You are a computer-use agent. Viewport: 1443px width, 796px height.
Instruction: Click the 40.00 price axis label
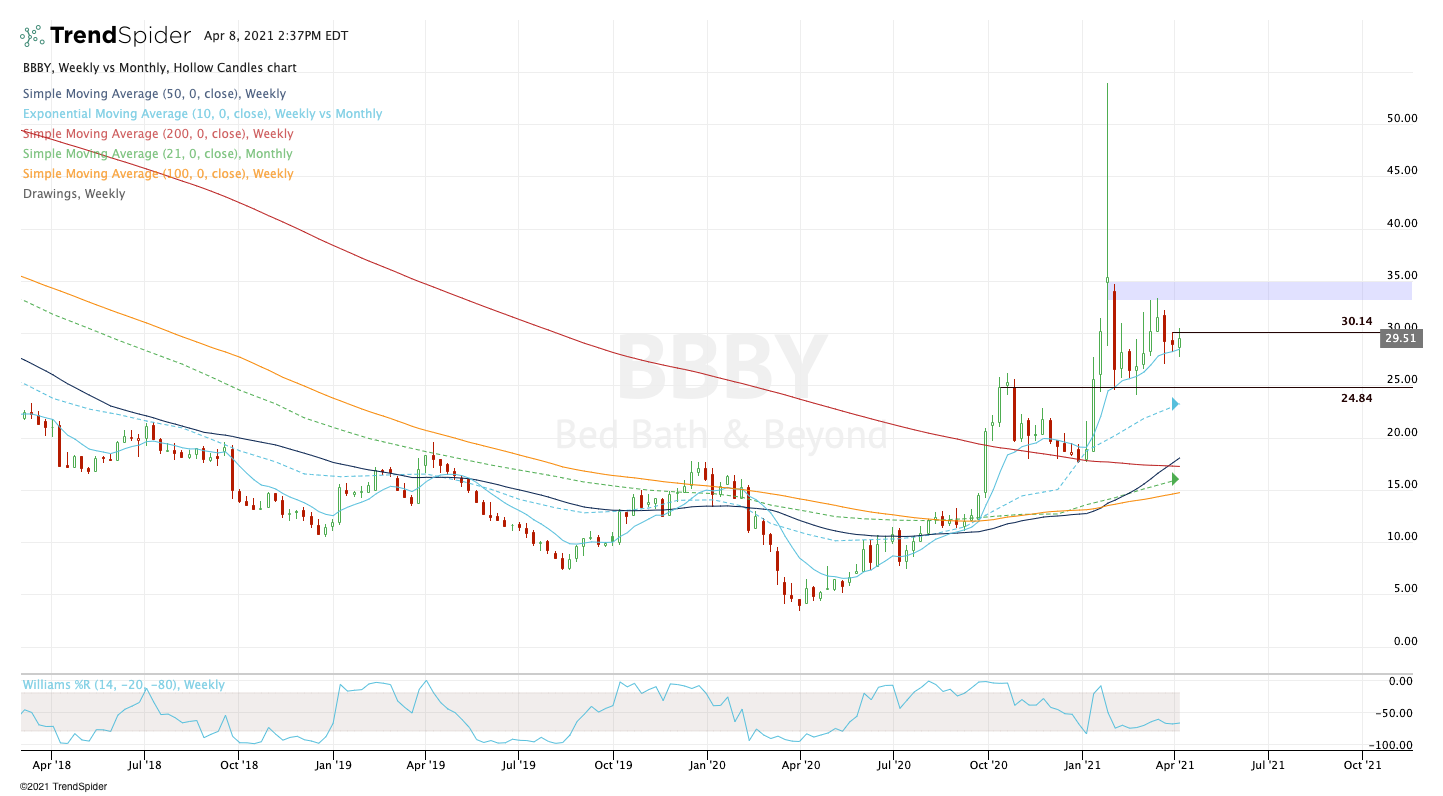(1401, 223)
